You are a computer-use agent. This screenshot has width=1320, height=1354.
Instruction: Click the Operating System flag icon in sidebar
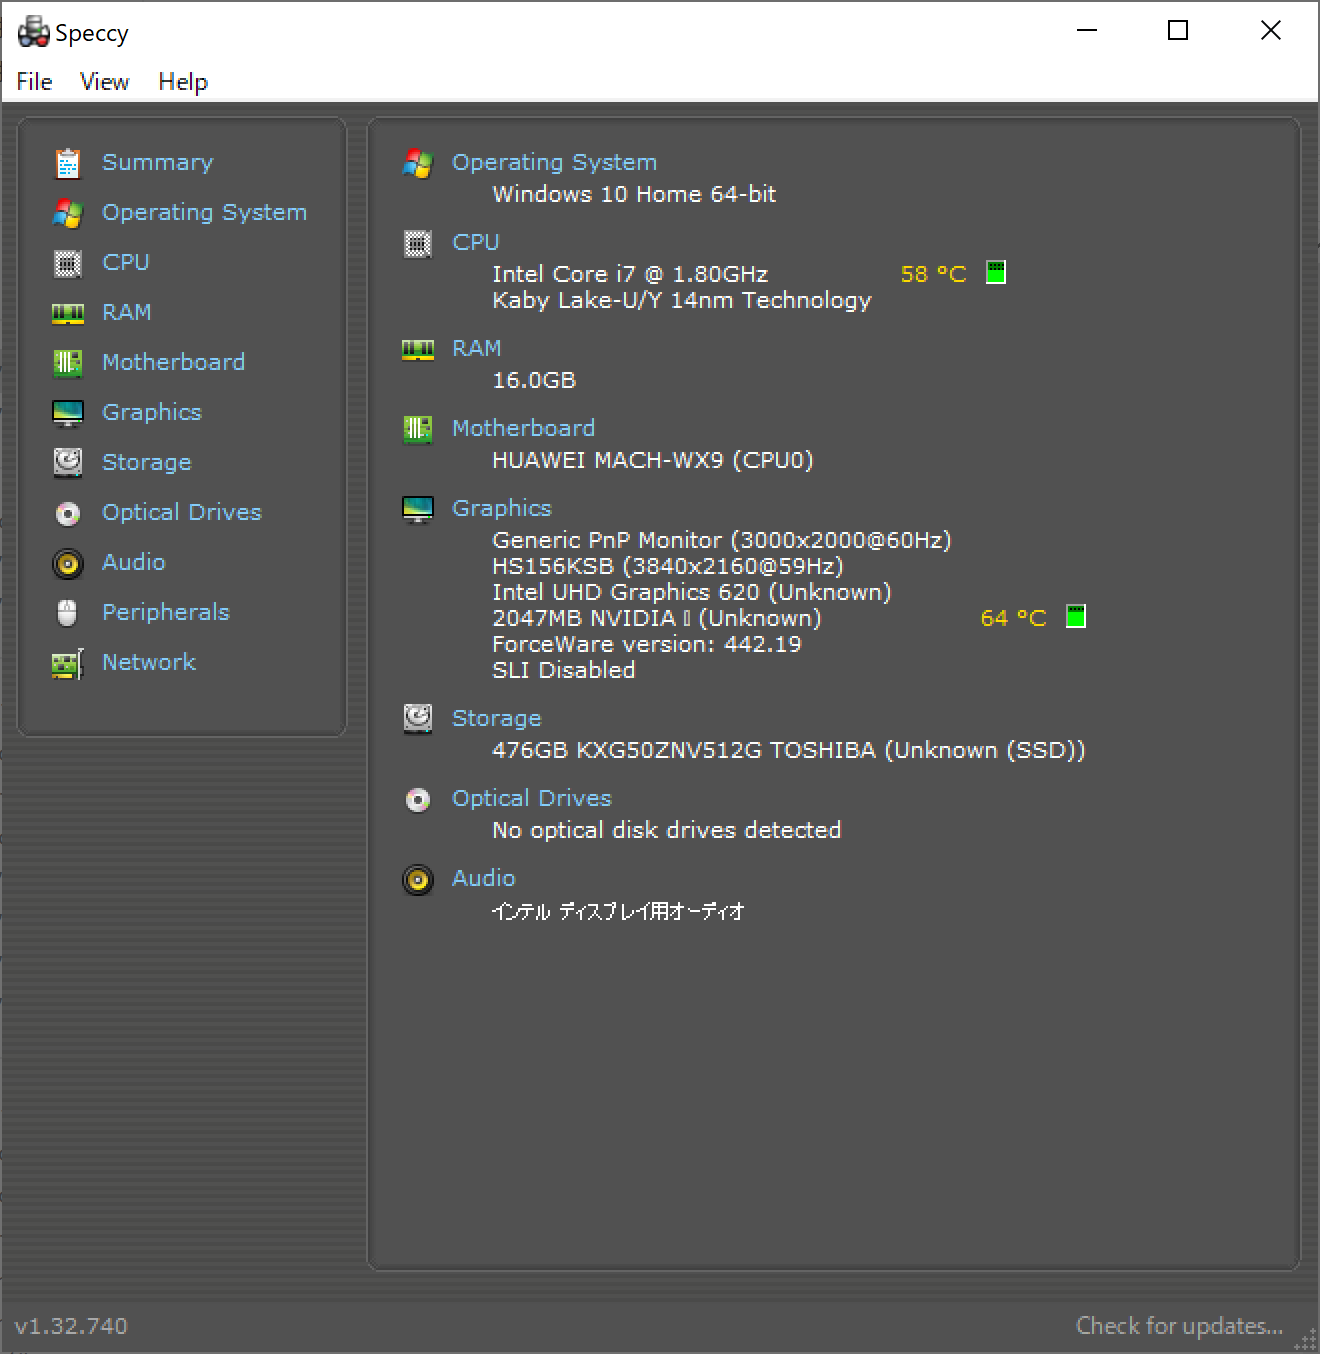67,212
